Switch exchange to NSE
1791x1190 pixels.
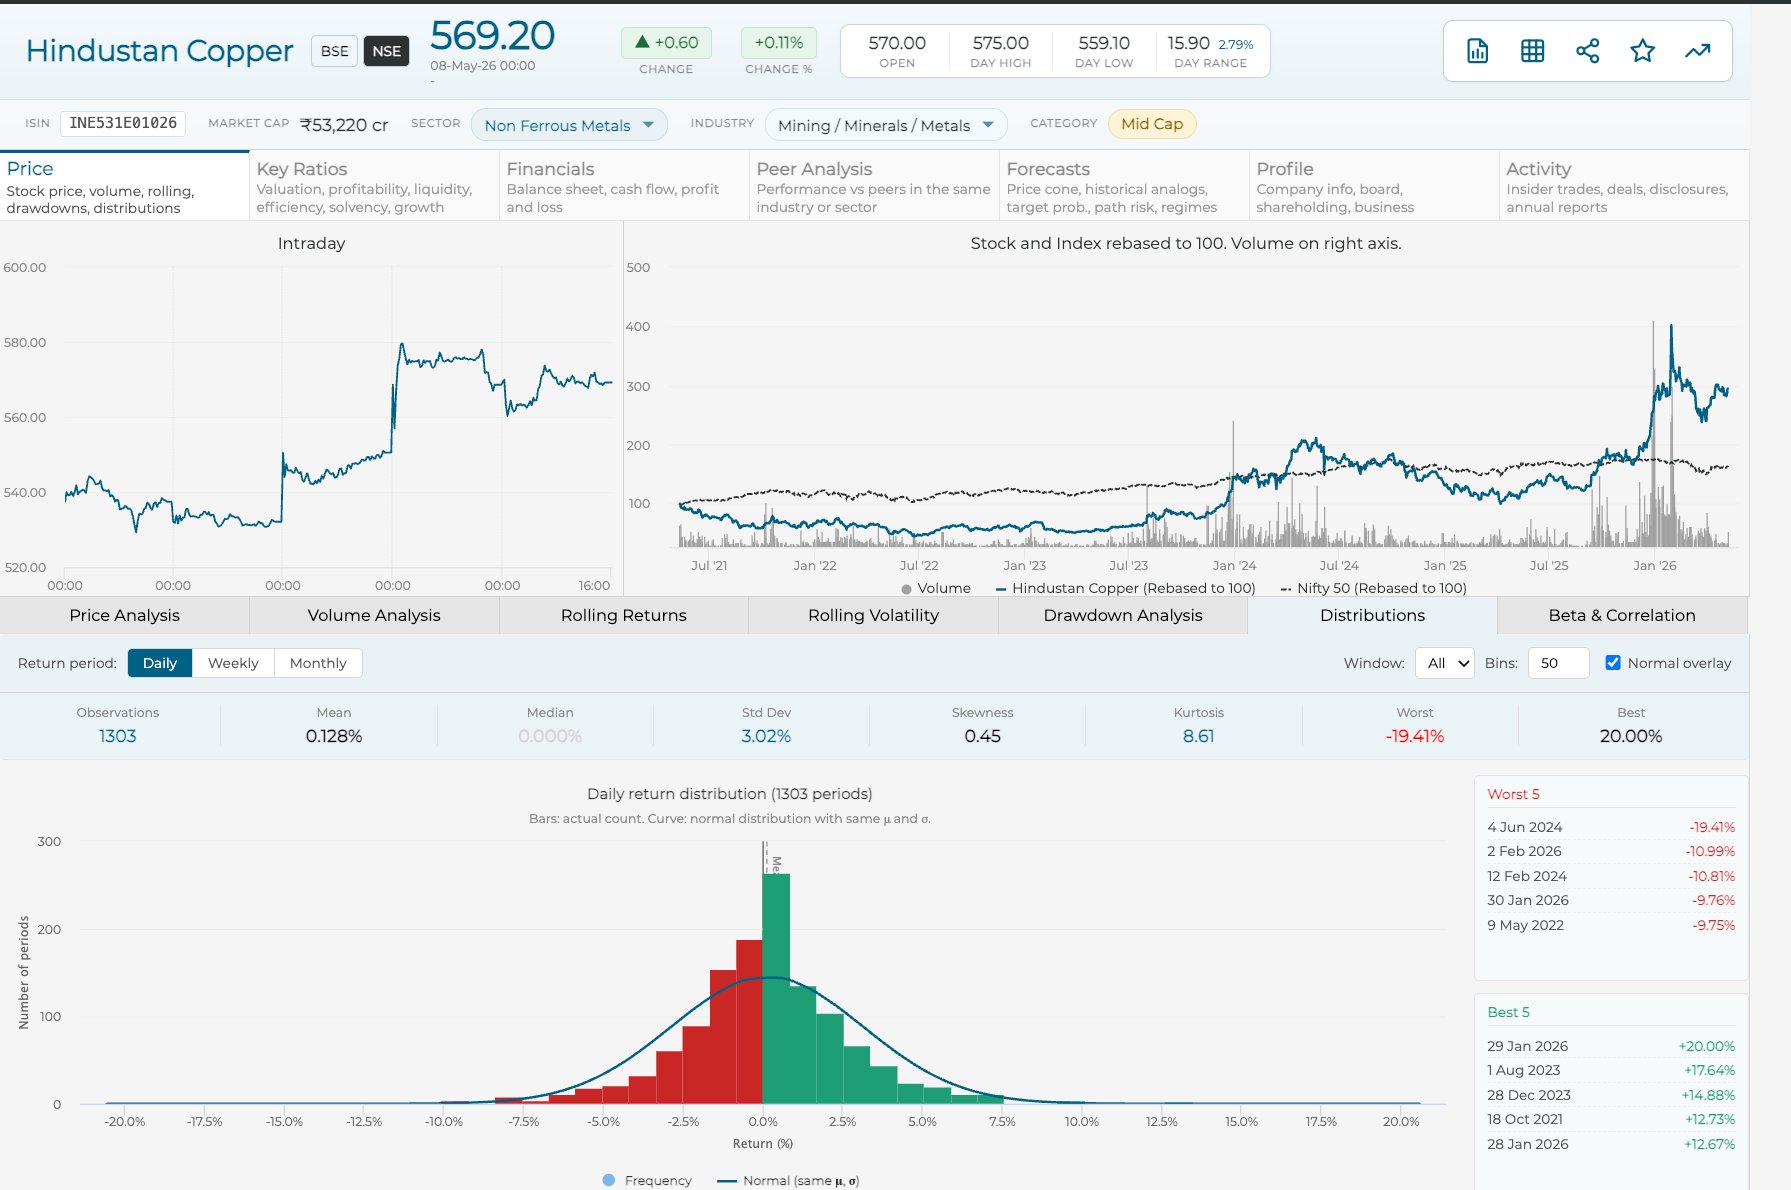pyautogui.click(x=386, y=51)
